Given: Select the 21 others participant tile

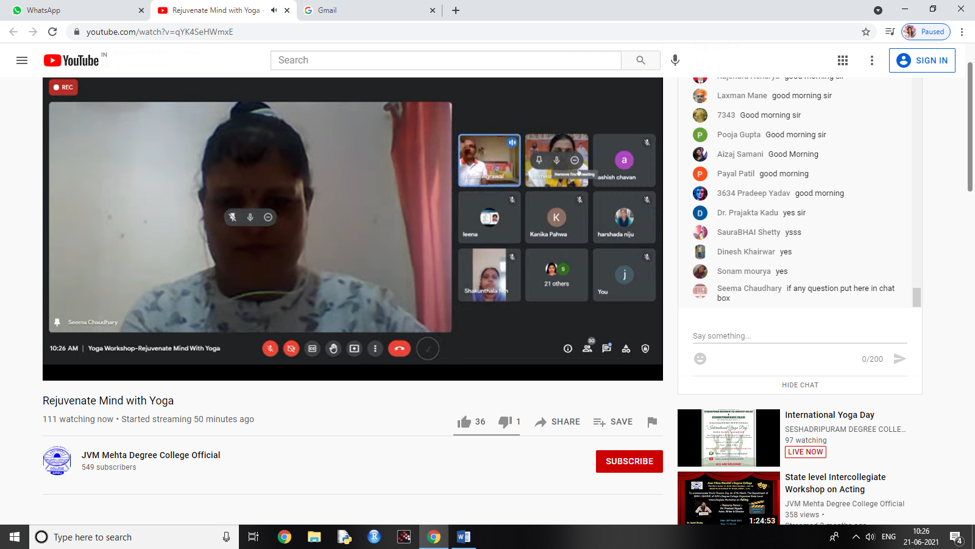Looking at the screenshot, I should 557,275.
